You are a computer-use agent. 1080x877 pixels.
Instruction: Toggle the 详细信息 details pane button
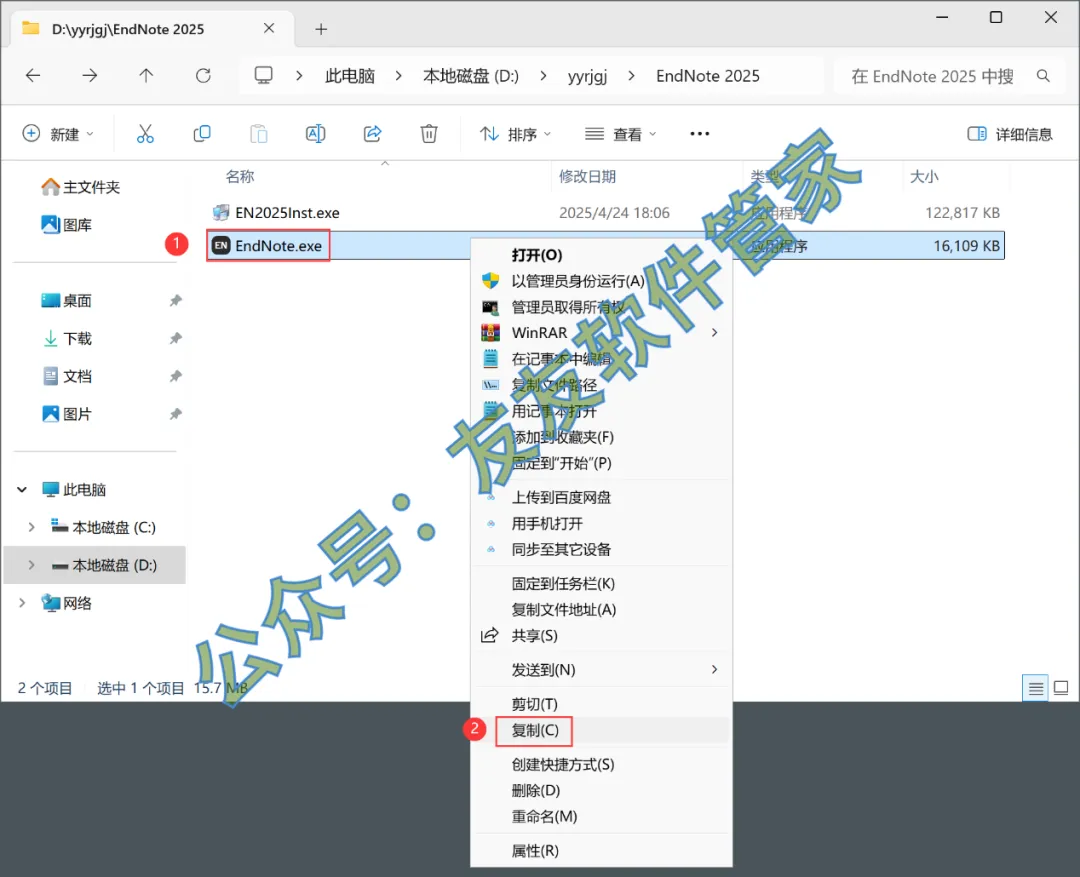coord(1010,134)
